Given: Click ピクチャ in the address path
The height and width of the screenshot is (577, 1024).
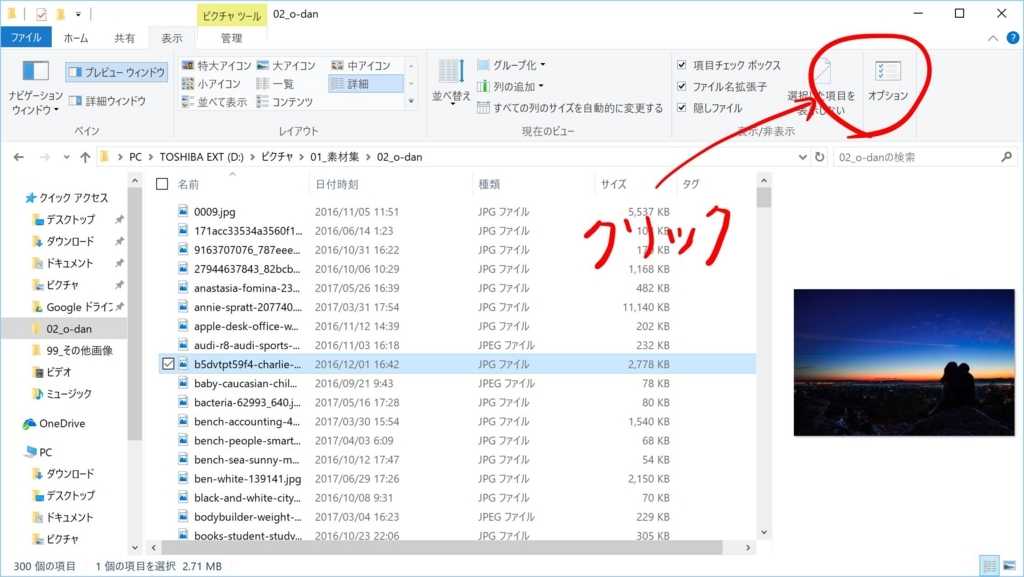Looking at the screenshot, I should 277,157.
